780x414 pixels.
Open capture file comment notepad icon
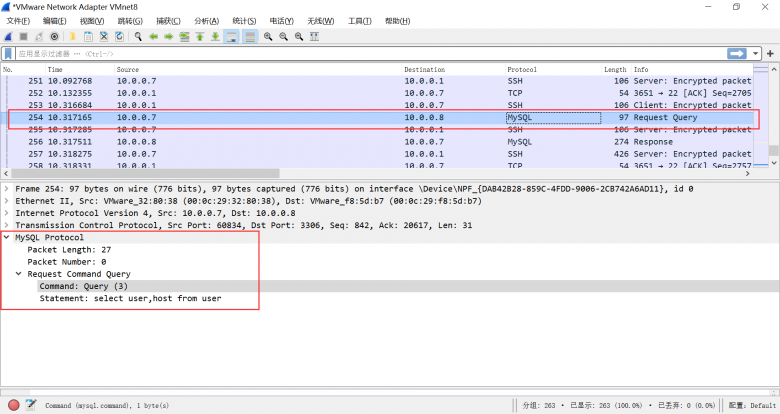pos(31,405)
